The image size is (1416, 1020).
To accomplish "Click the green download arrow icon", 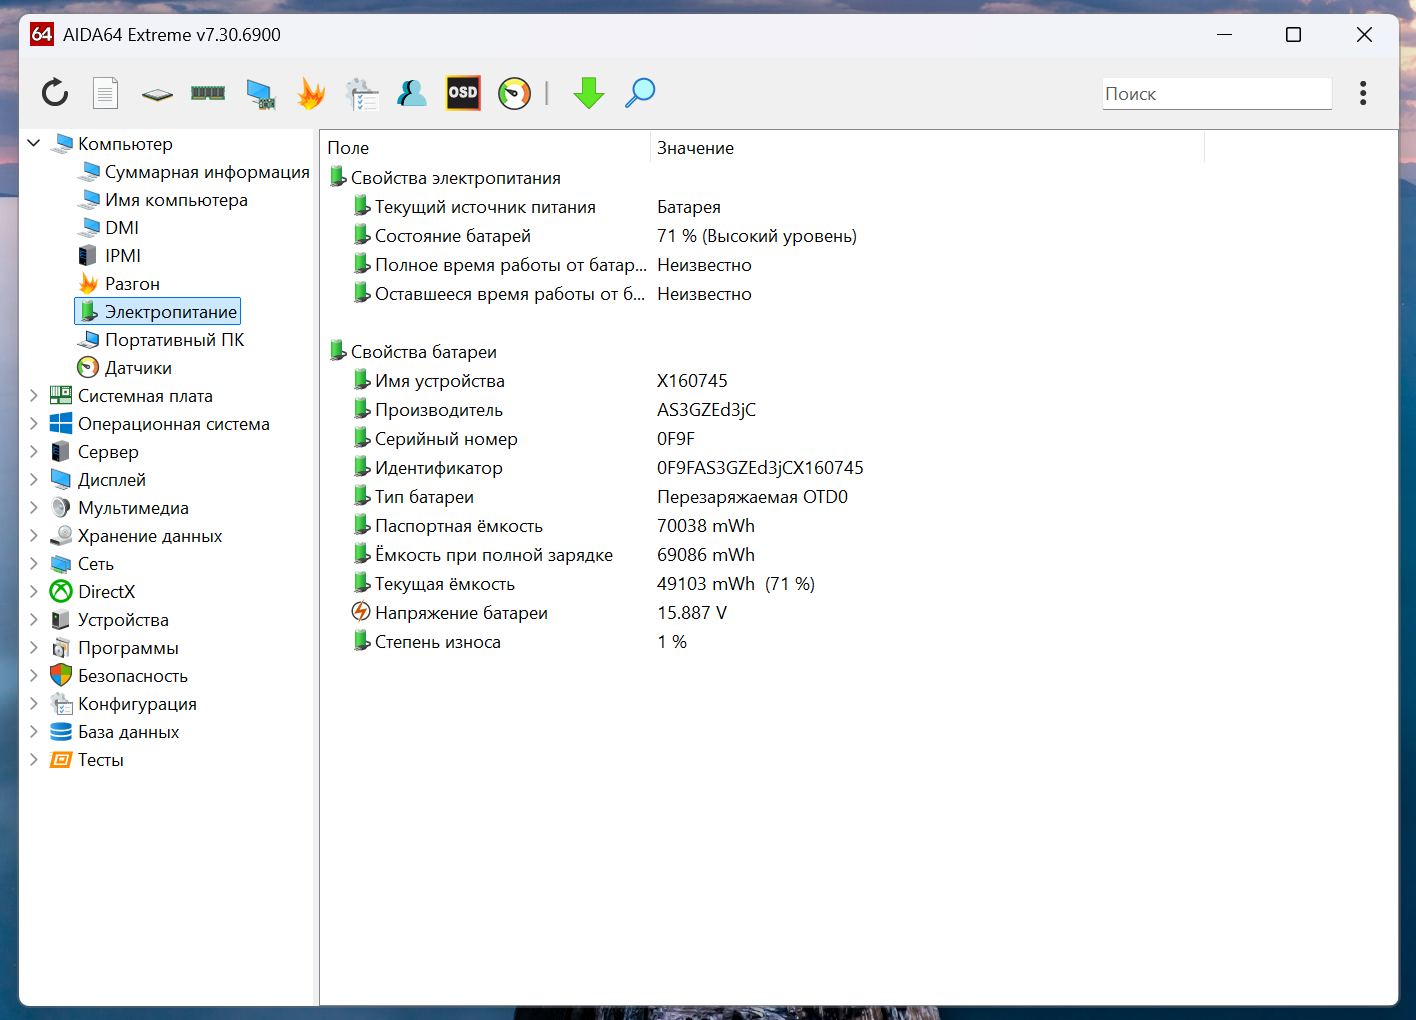I will (589, 93).
